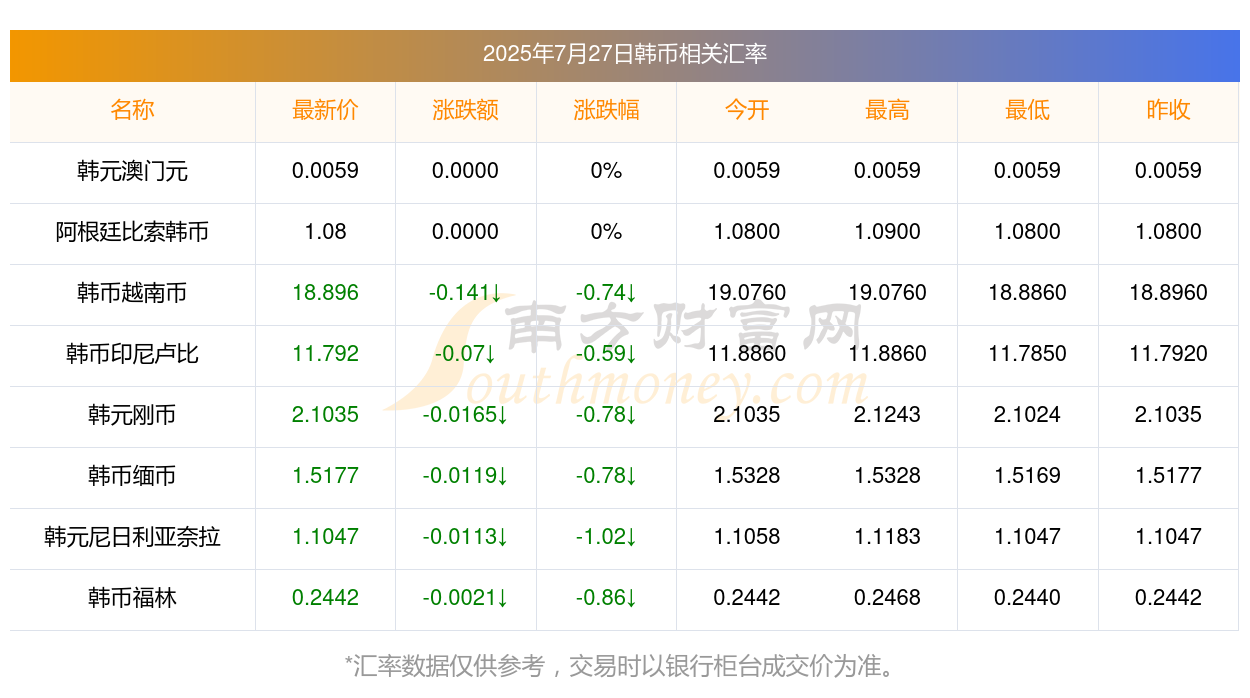1250x698 pixels.
Task: Click the 阿根廷比索韩币 row name
Action: click(132, 232)
